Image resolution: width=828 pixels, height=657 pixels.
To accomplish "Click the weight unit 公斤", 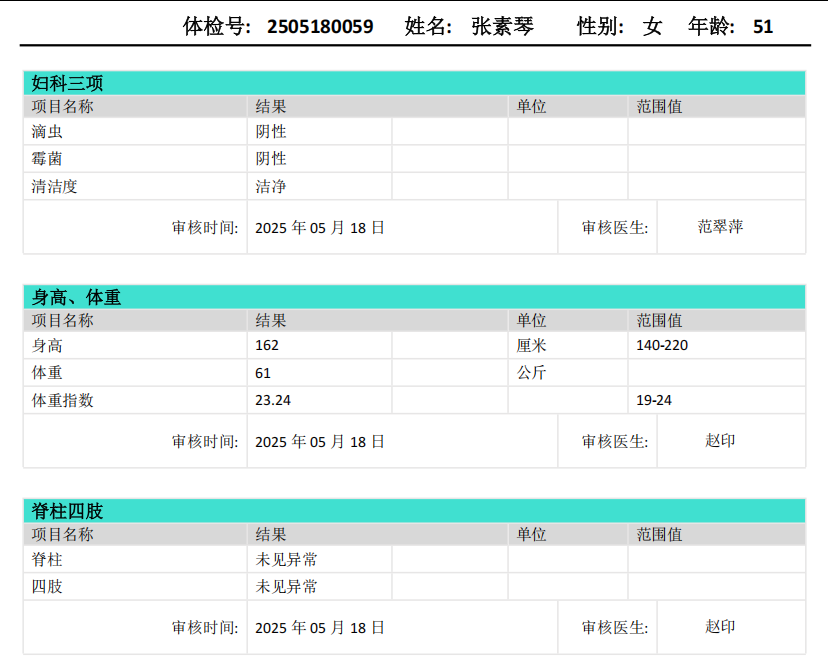I will 531,373.
